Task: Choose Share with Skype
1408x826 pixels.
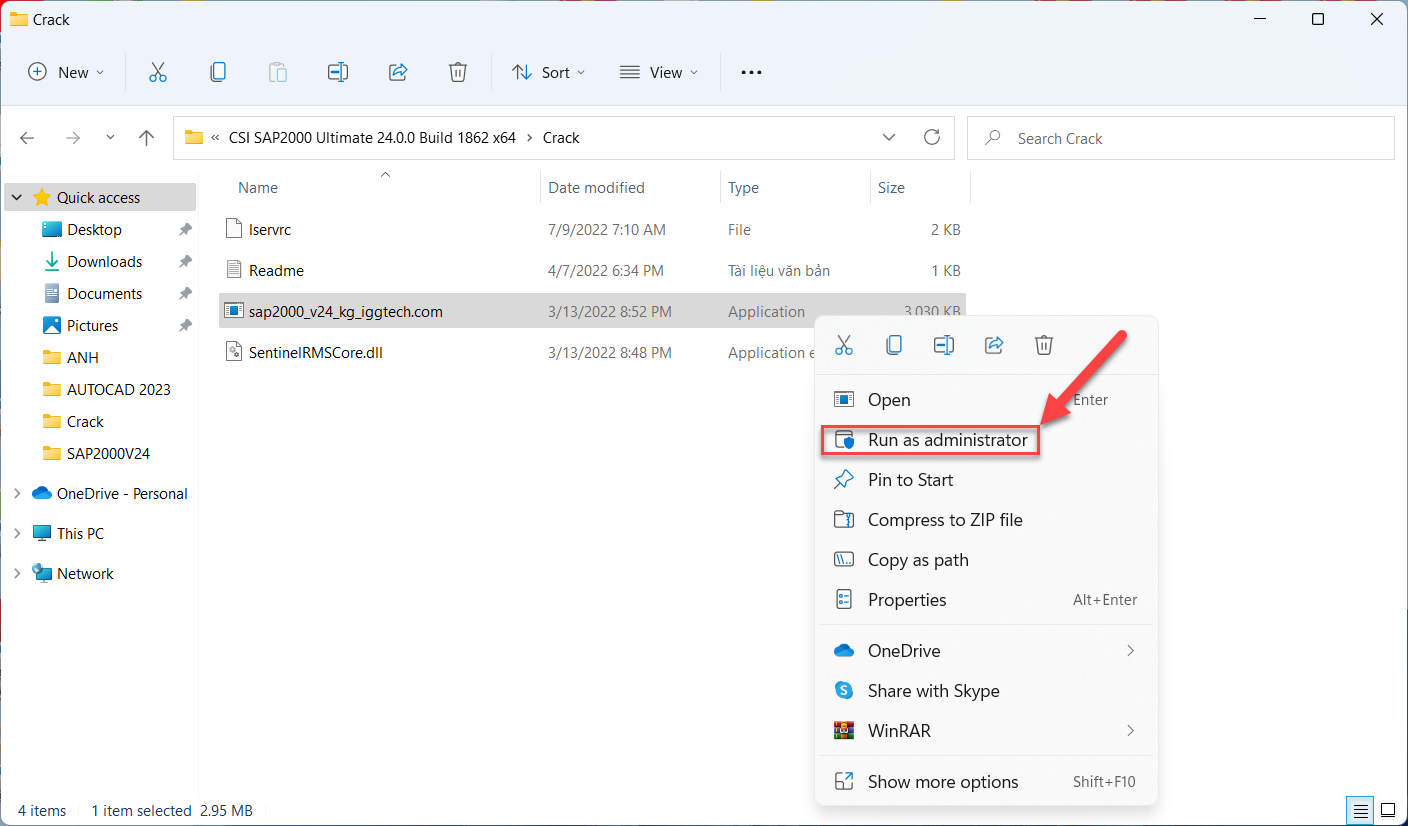Action: pos(986,691)
